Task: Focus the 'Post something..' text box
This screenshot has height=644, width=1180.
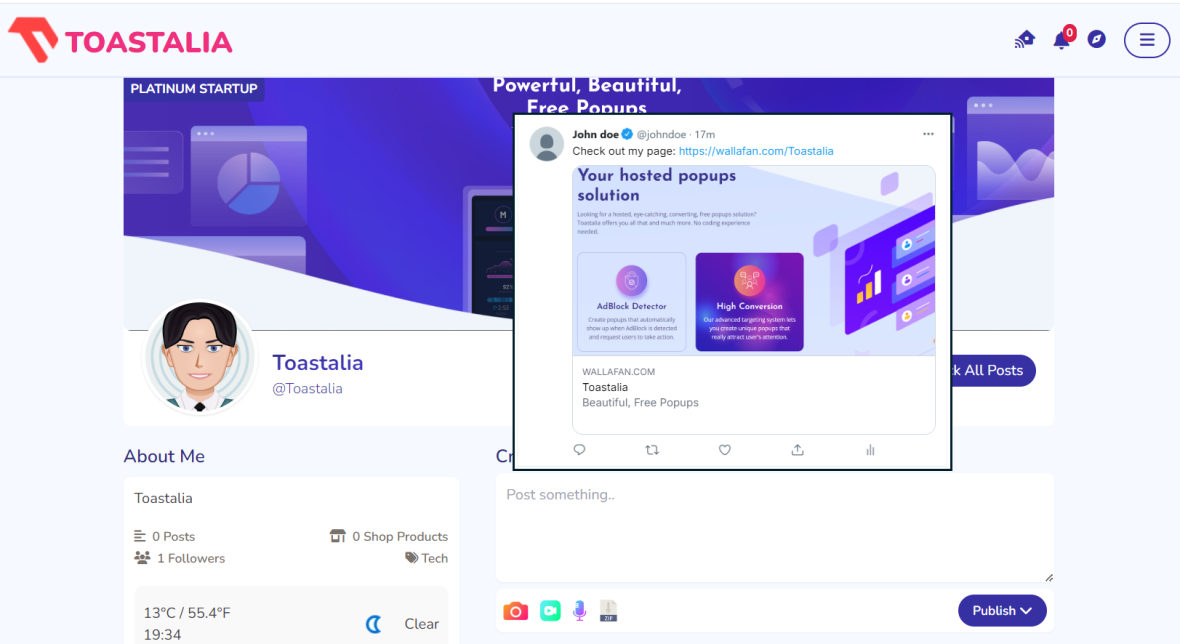Action: [774, 528]
